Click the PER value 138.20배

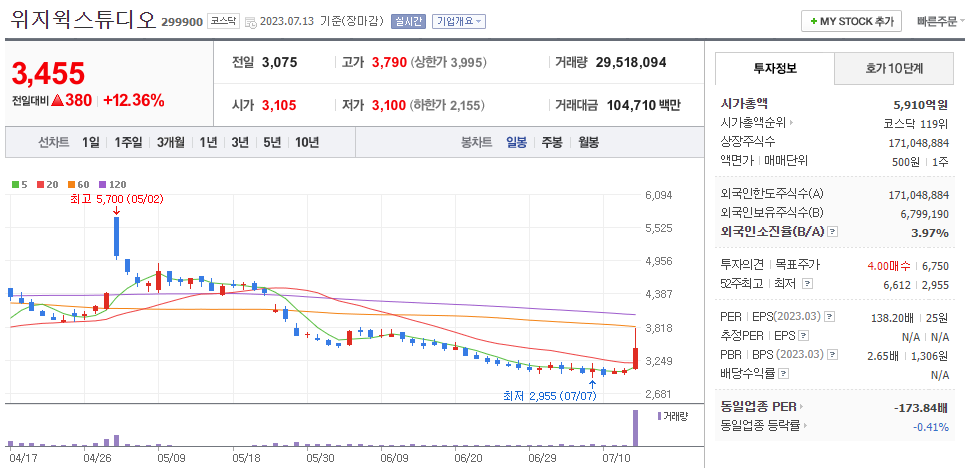pos(891,318)
